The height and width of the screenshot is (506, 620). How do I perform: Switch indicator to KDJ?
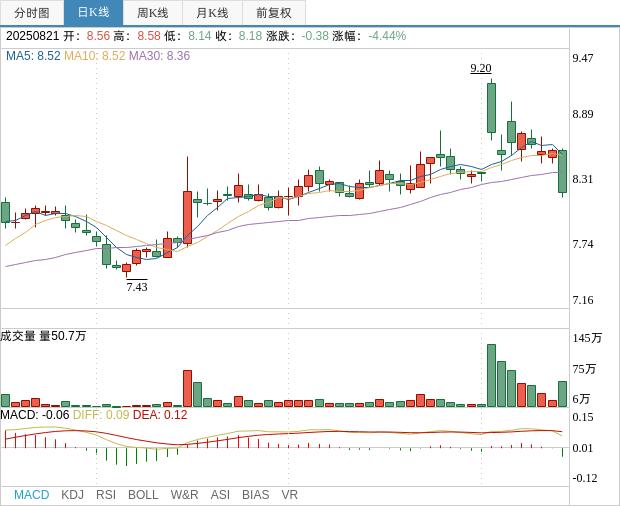(x=72, y=495)
